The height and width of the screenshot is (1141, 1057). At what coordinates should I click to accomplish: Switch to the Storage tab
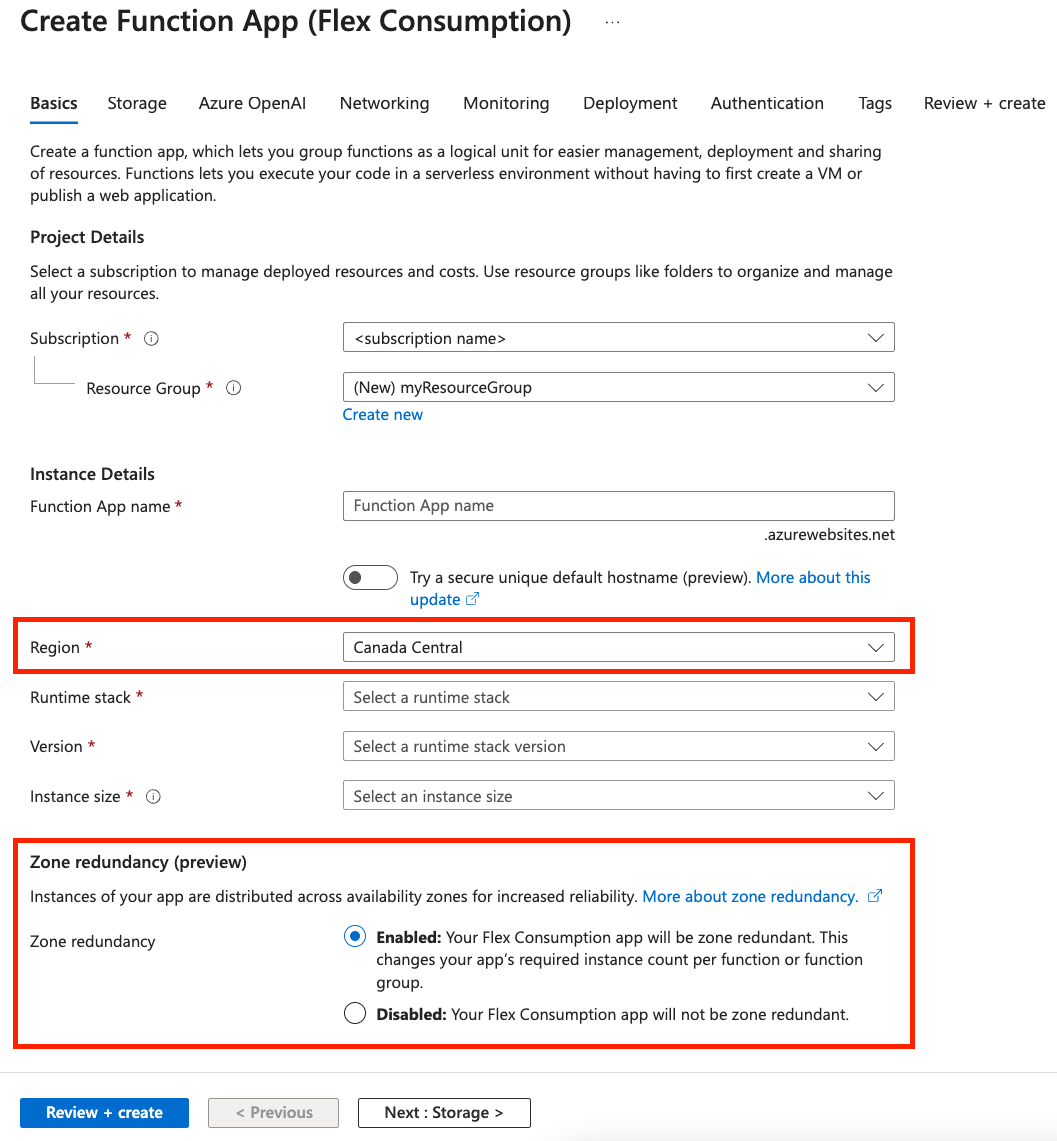click(137, 103)
